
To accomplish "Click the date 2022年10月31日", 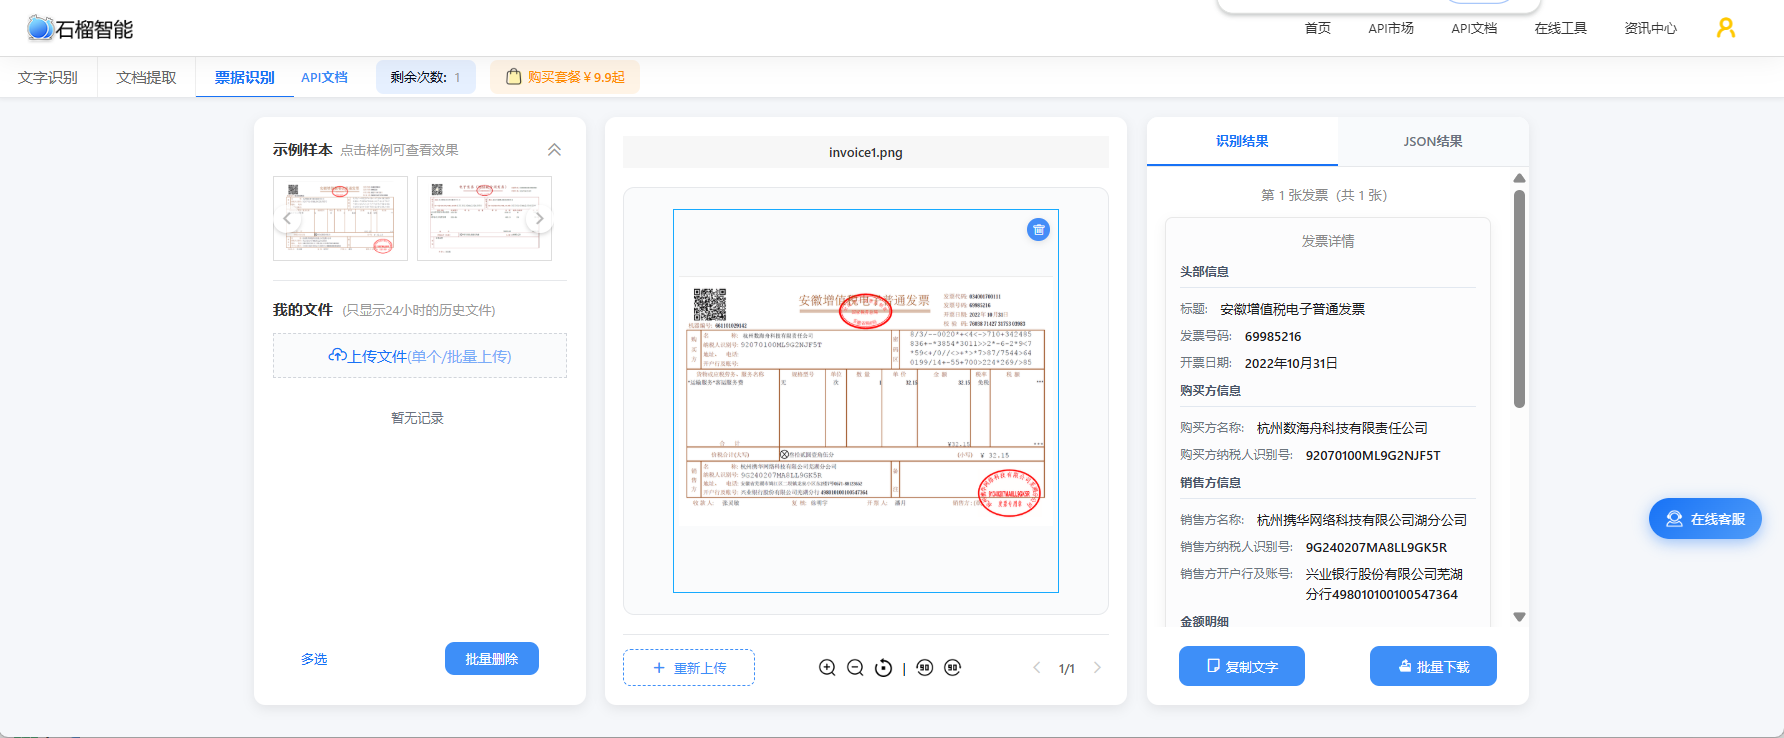I will pyautogui.click(x=1291, y=364).
